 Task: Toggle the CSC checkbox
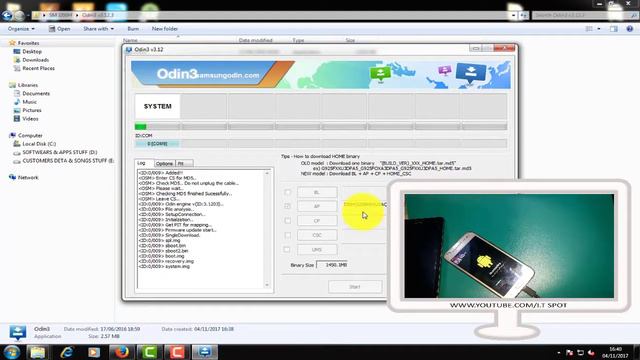[x=288, y=235]
